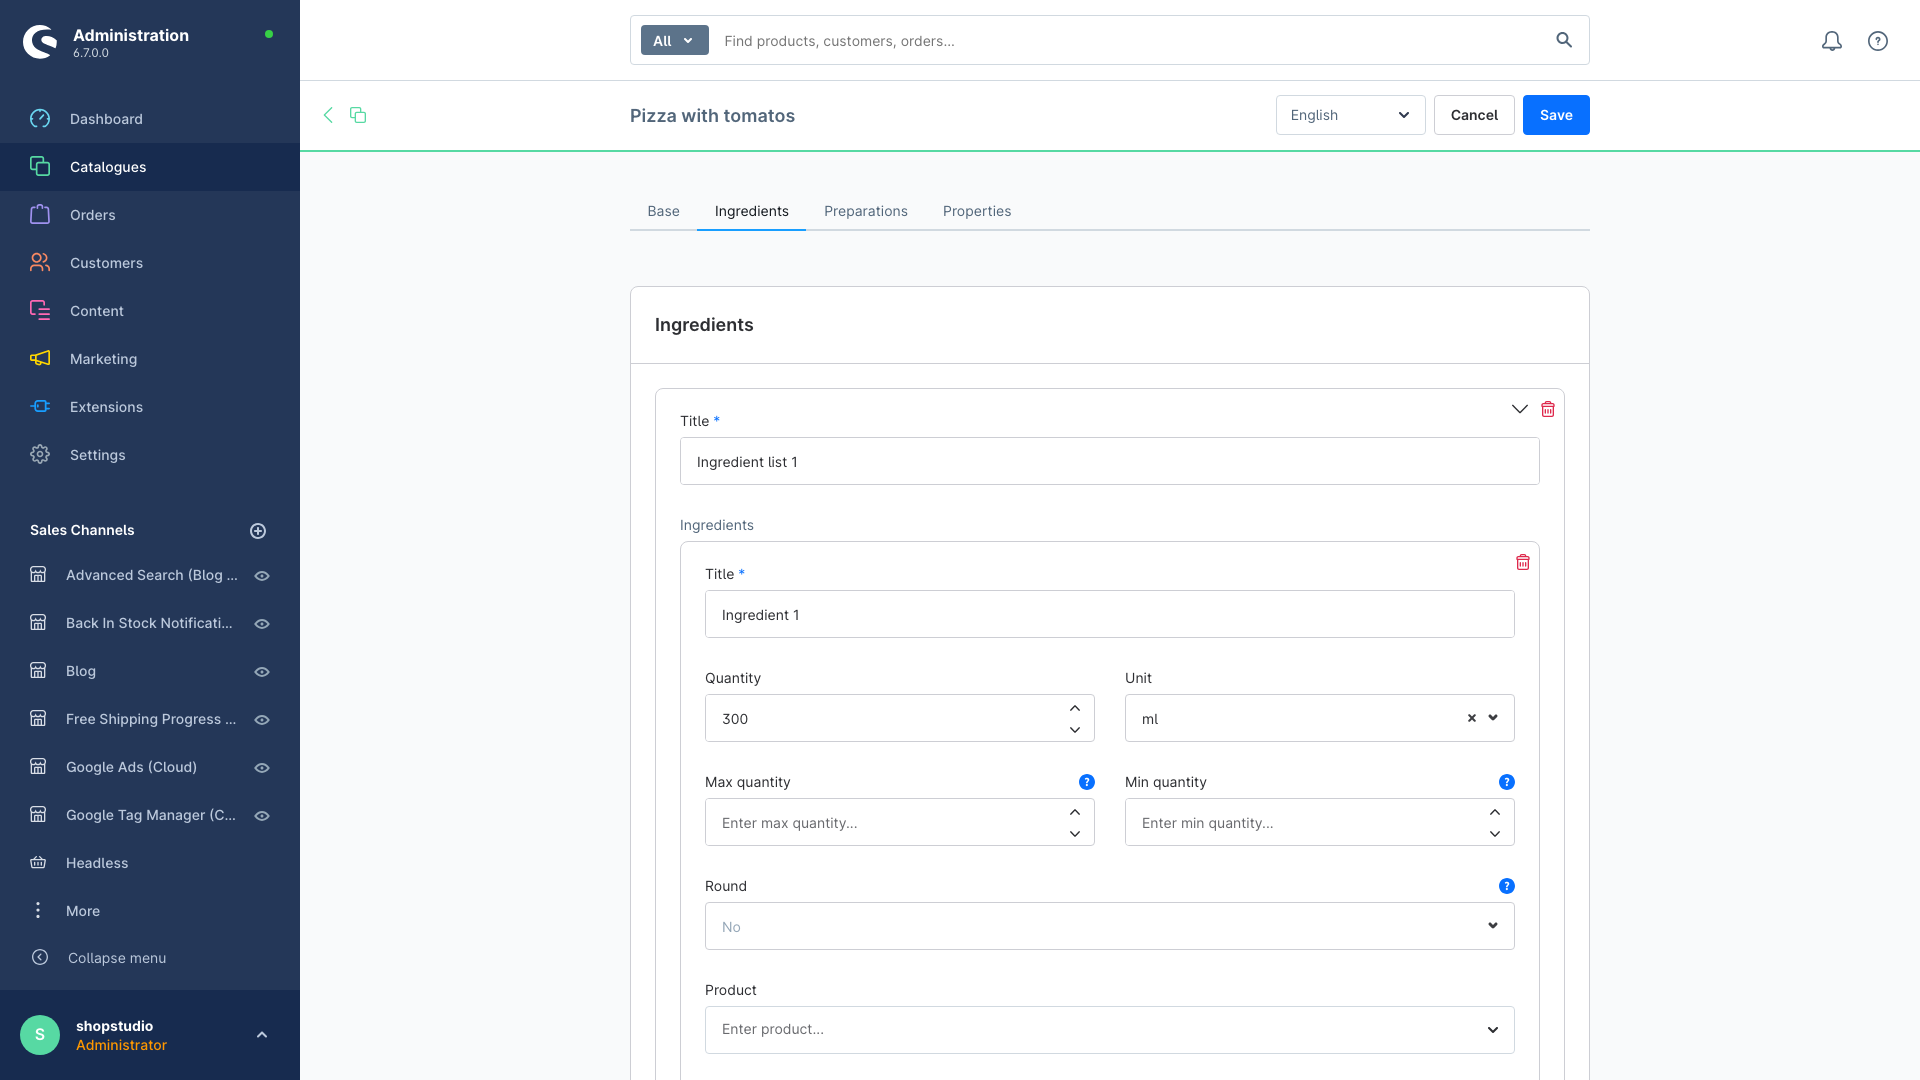Click the duplicate recipe icon

click(x=358, y=115)
